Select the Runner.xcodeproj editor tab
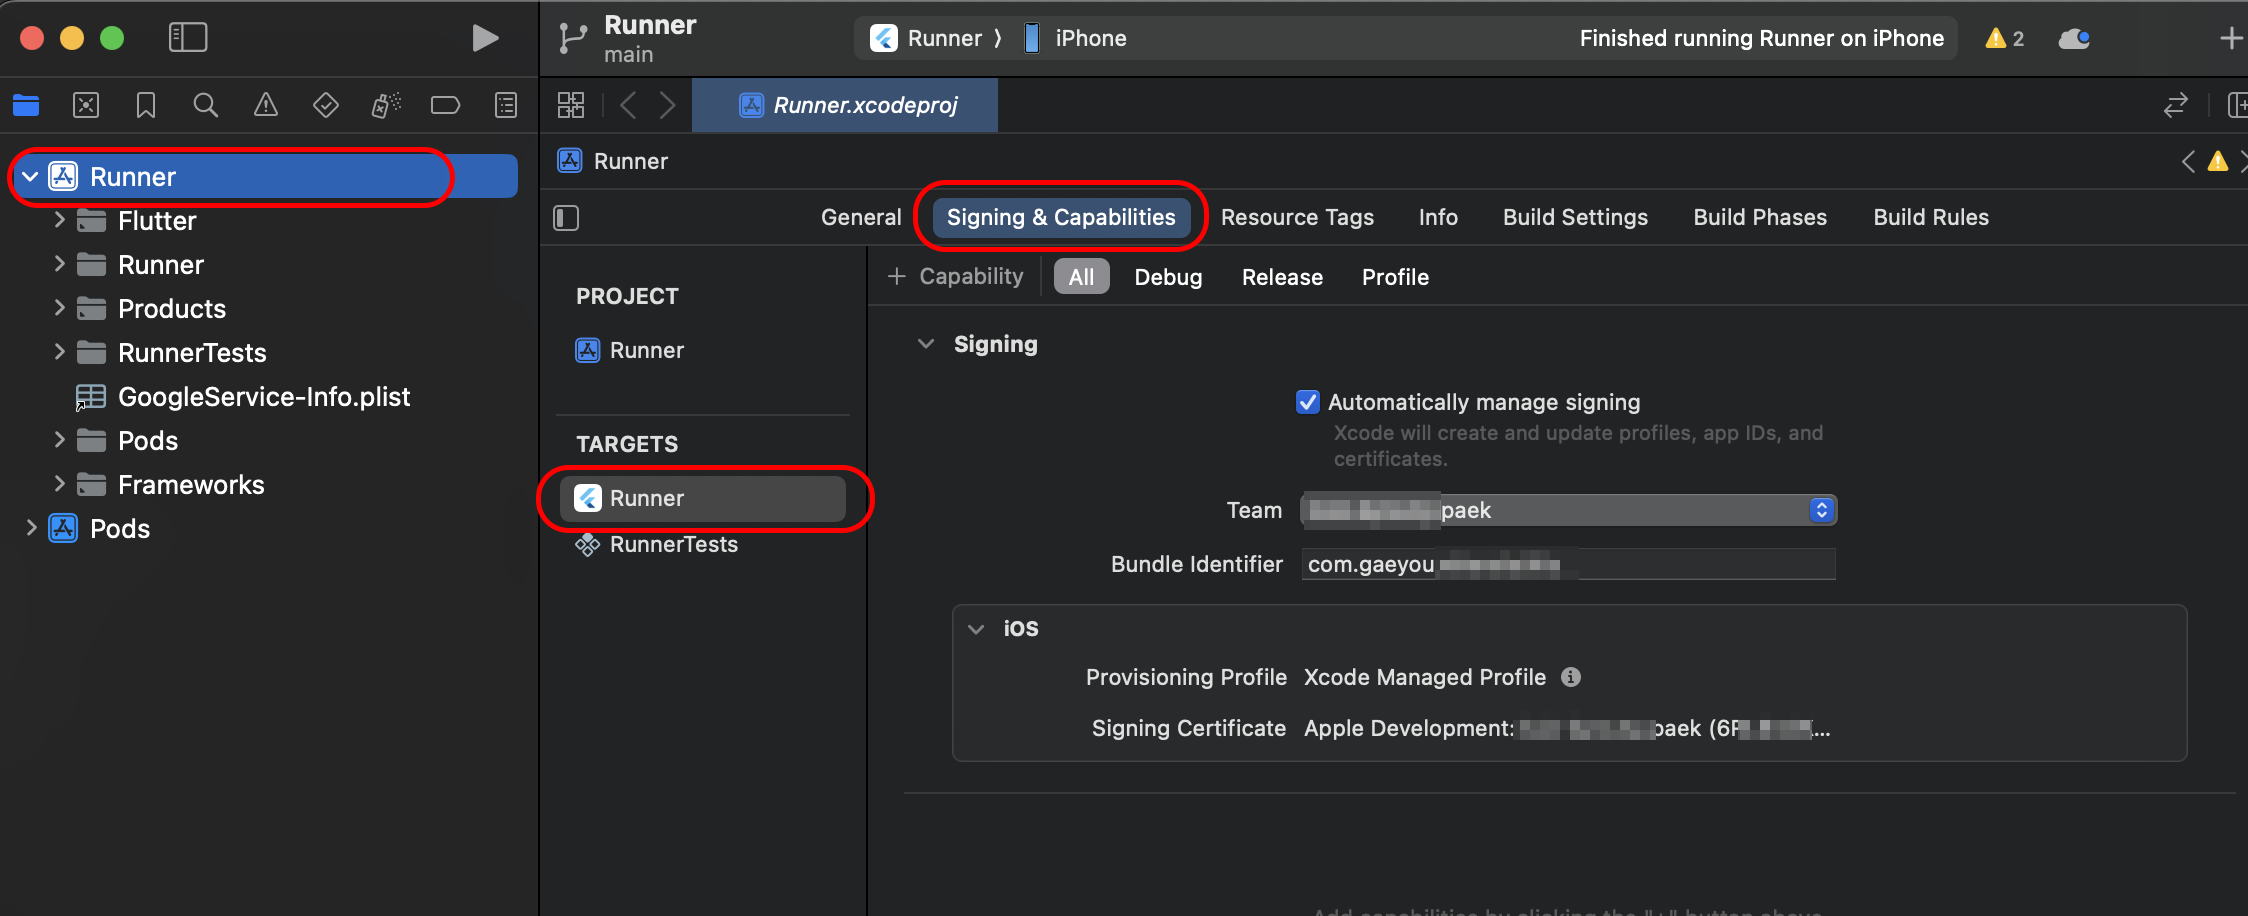This screenshot has width=2248, height=916. [846, 105]
